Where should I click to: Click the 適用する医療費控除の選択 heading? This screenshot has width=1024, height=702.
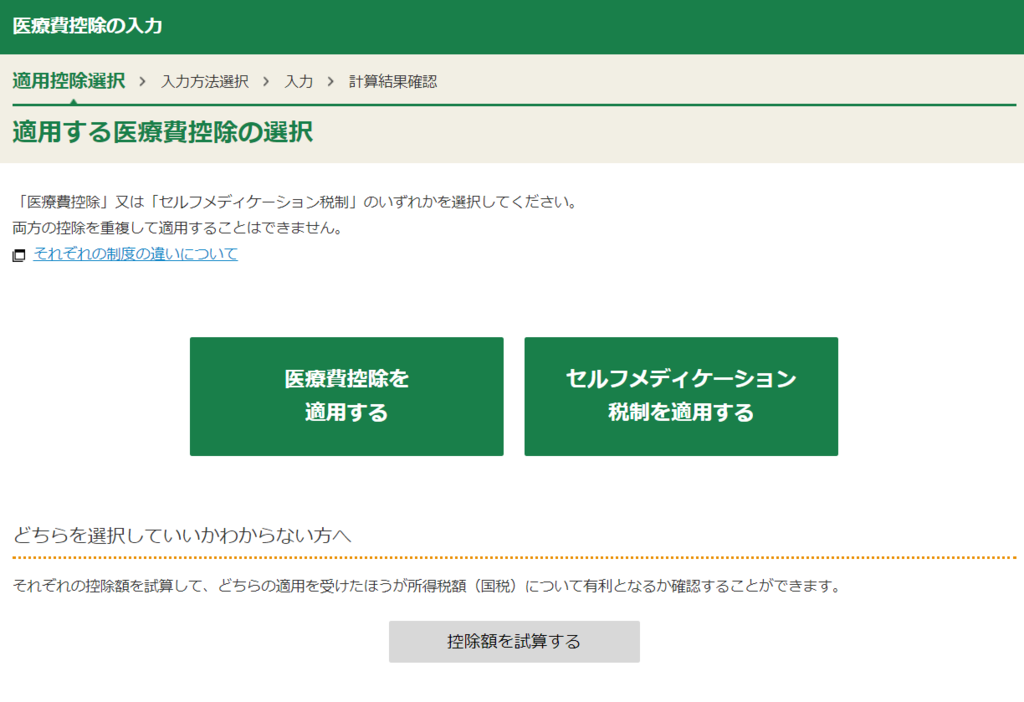(x=163, y=132)
